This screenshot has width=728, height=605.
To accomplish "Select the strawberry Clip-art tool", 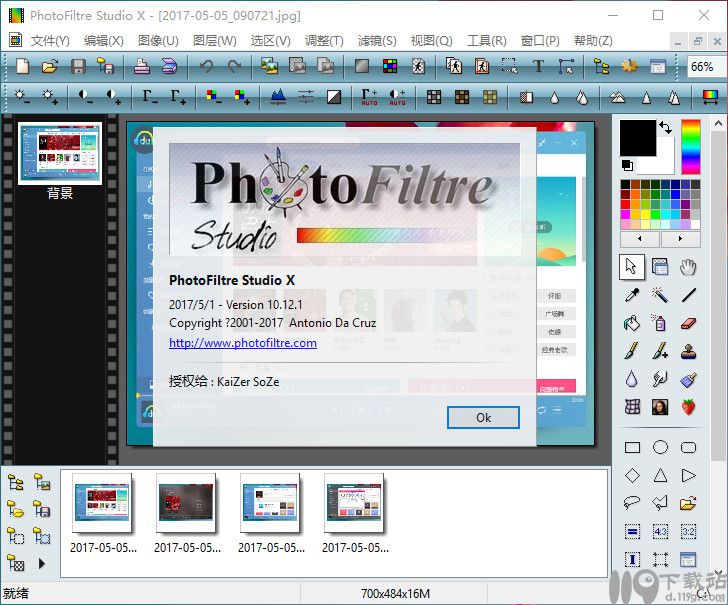I will click(x=689, y=407).
